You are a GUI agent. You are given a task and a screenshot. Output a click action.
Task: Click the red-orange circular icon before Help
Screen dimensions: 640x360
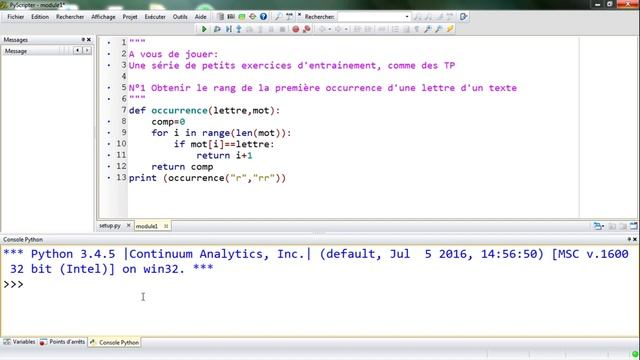pos(253,17)
